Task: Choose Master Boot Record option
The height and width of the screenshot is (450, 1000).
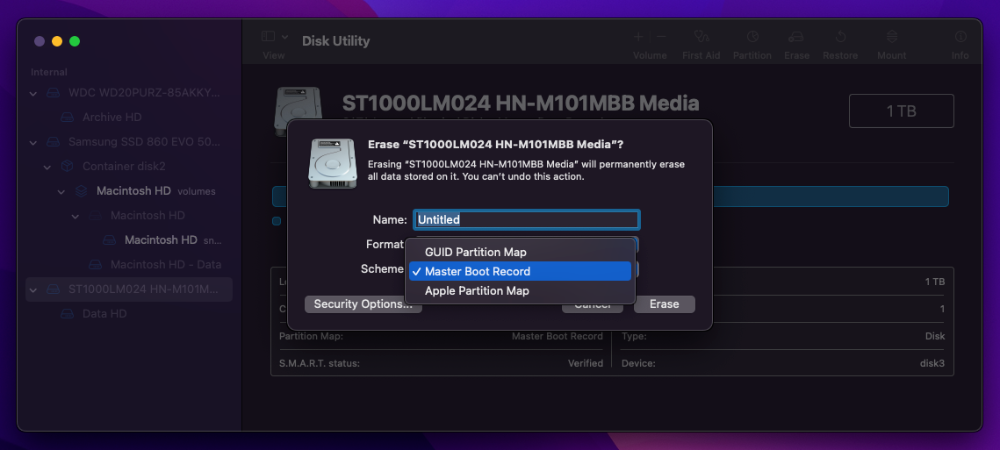Action: point(520,272)
